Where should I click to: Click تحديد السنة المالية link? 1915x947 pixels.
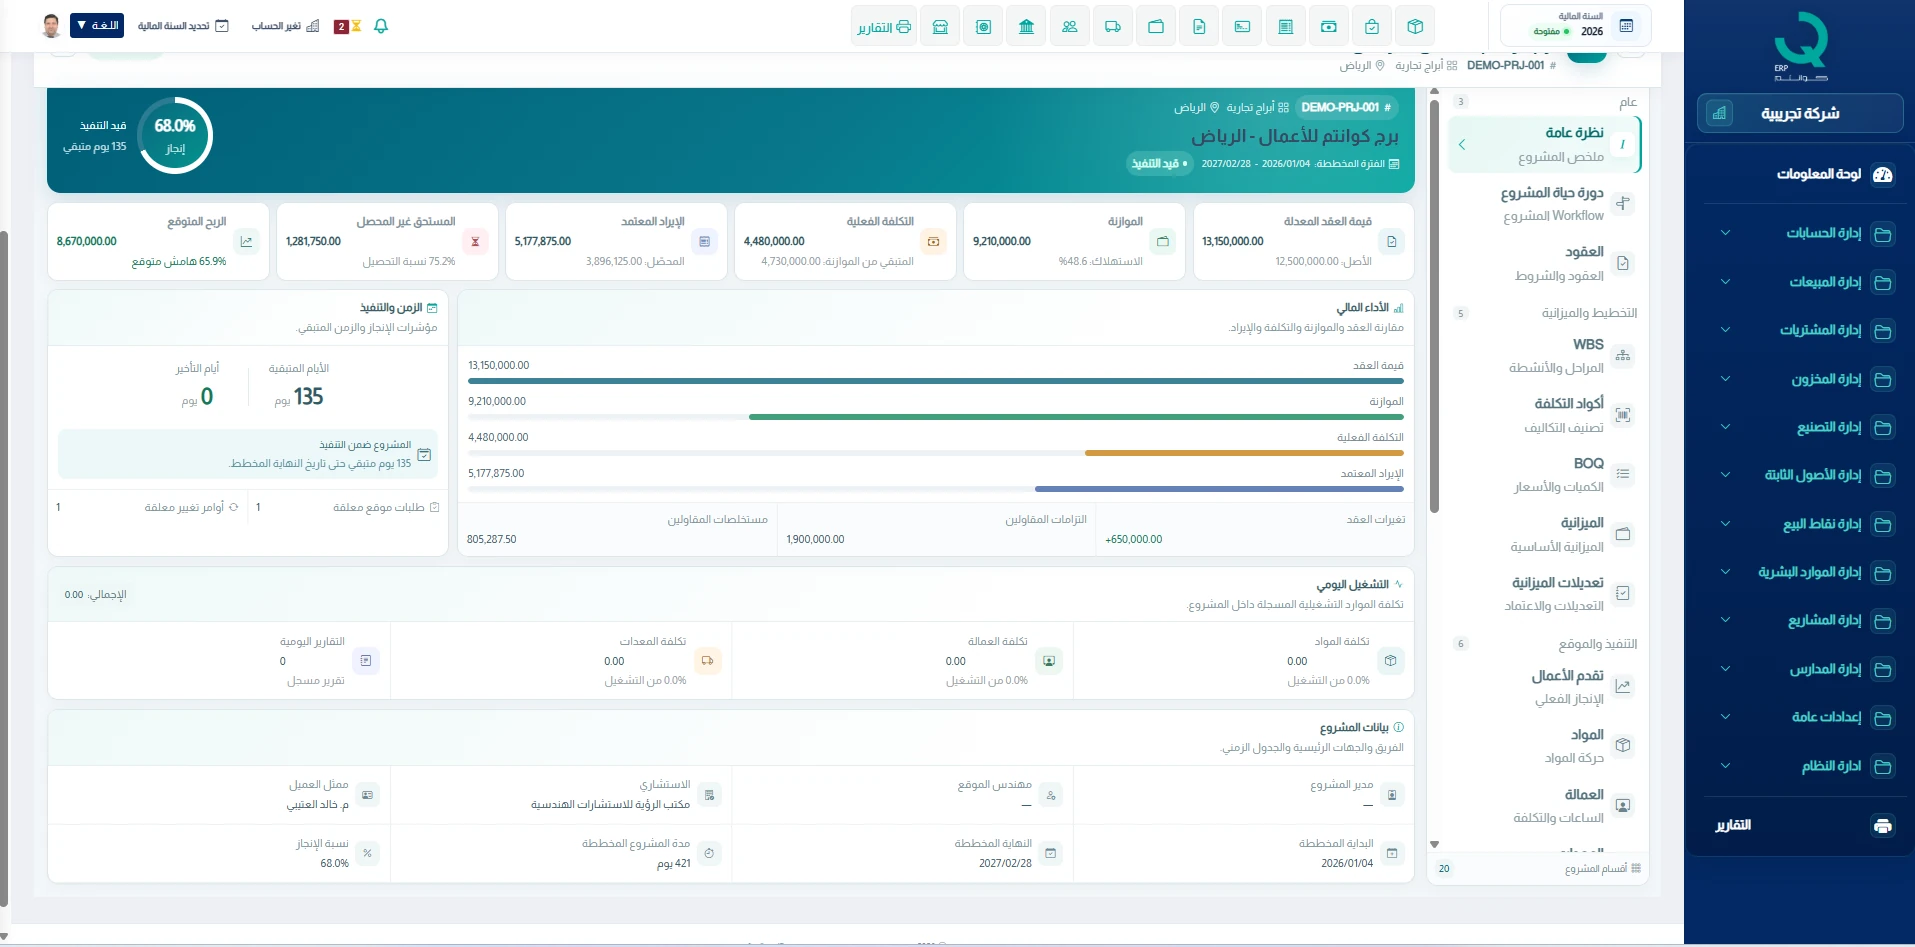(x=183, y=26)
